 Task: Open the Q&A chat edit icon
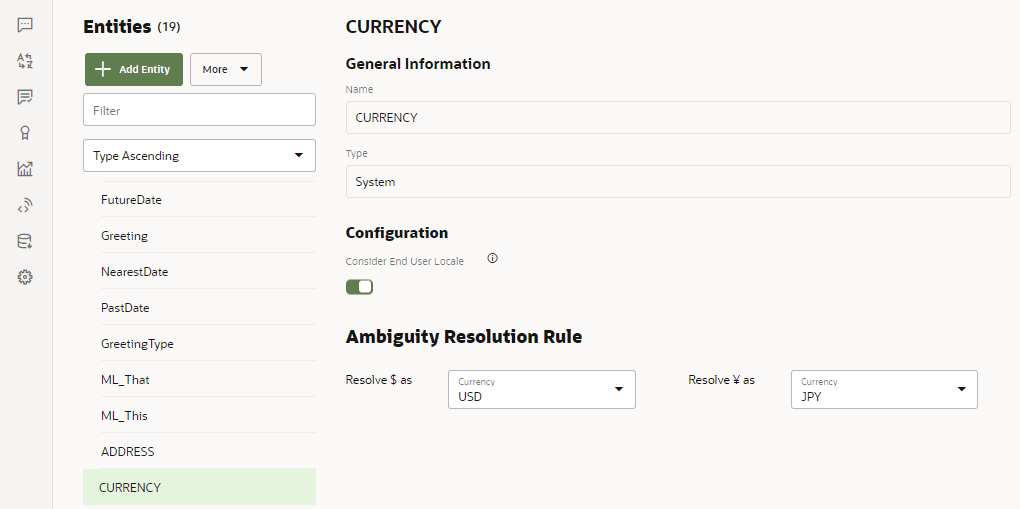[26, 97]
